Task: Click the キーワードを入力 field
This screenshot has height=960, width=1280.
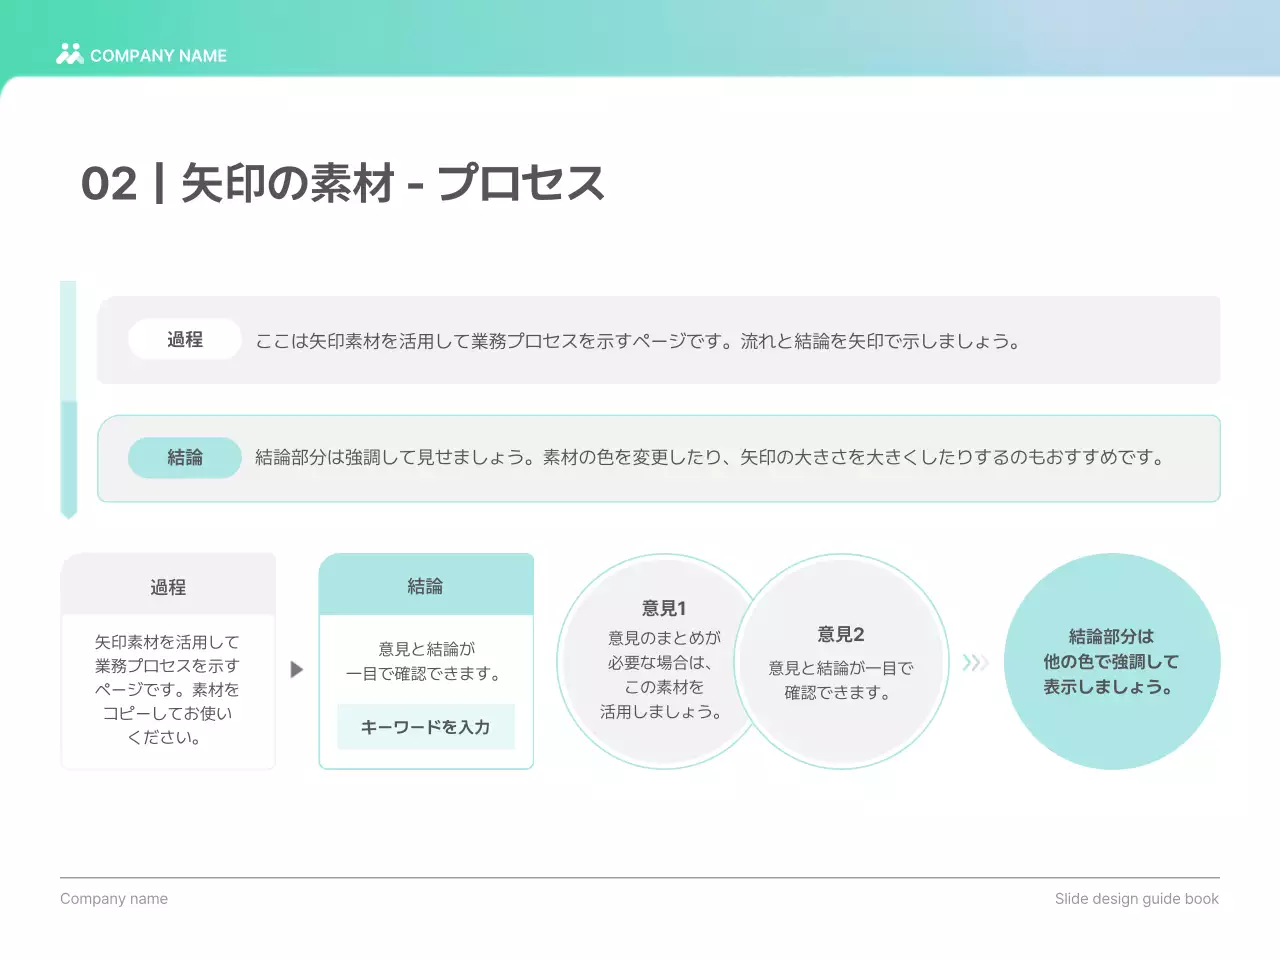Action: pos(426,727)
